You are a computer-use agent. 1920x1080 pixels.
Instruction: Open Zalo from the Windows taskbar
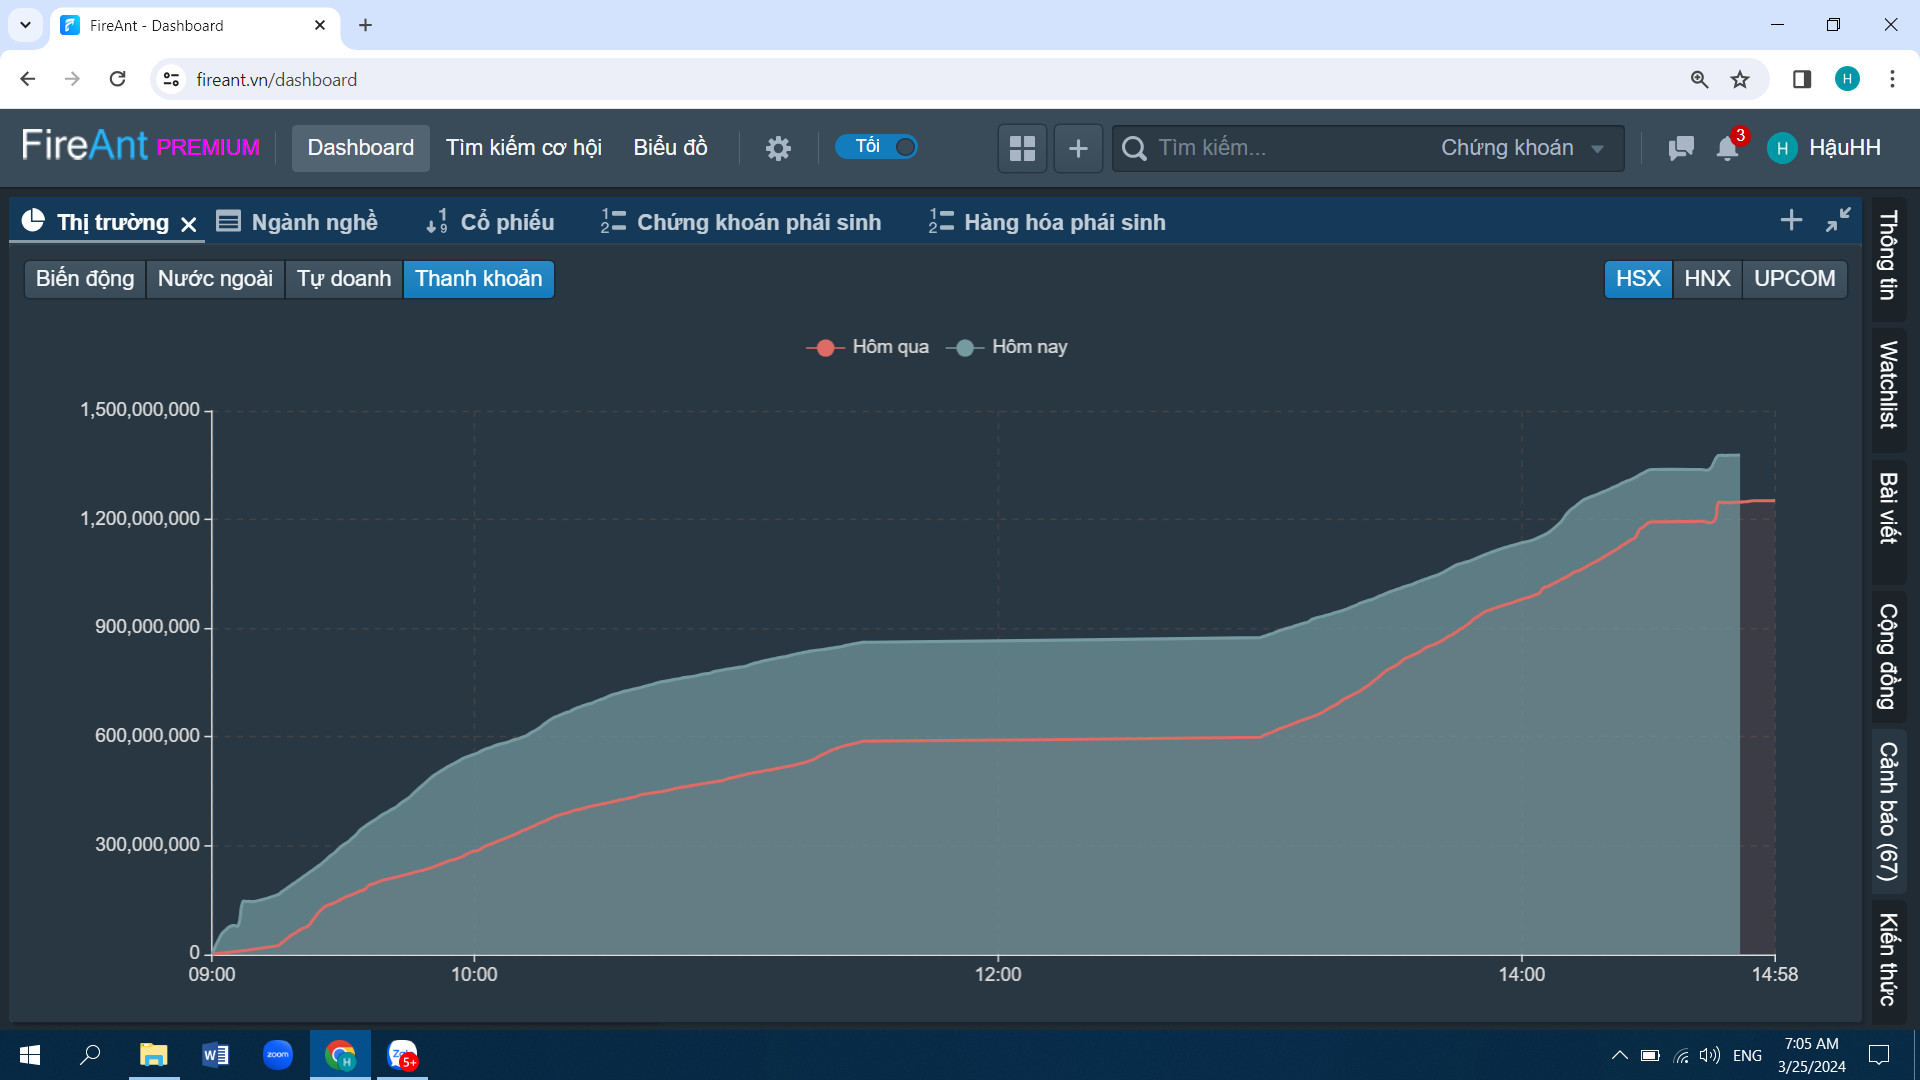[x=402, y=1055]
